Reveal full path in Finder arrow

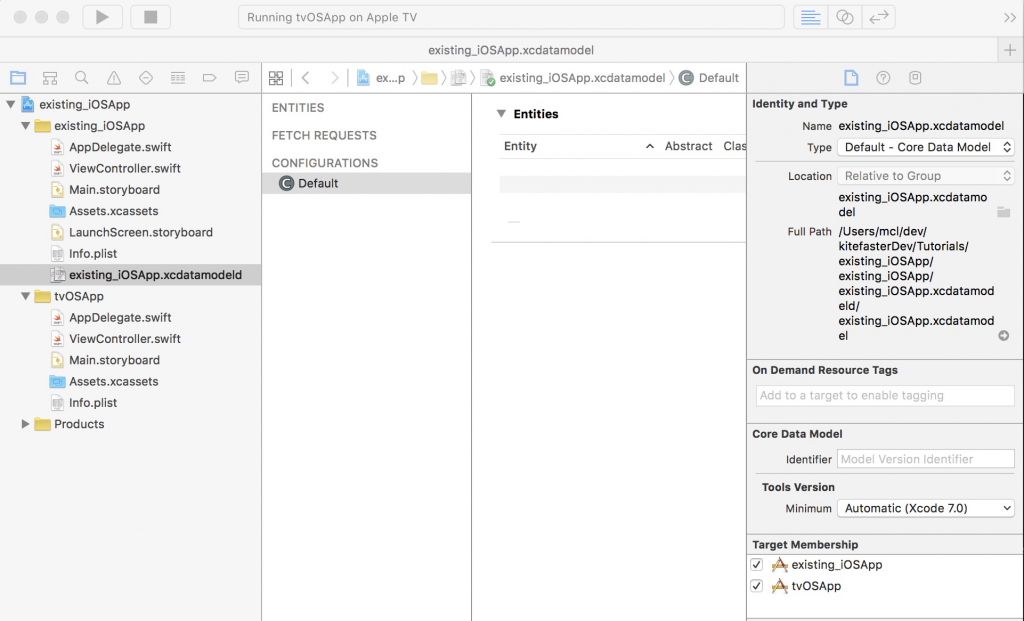click(x=1004, y=336)
